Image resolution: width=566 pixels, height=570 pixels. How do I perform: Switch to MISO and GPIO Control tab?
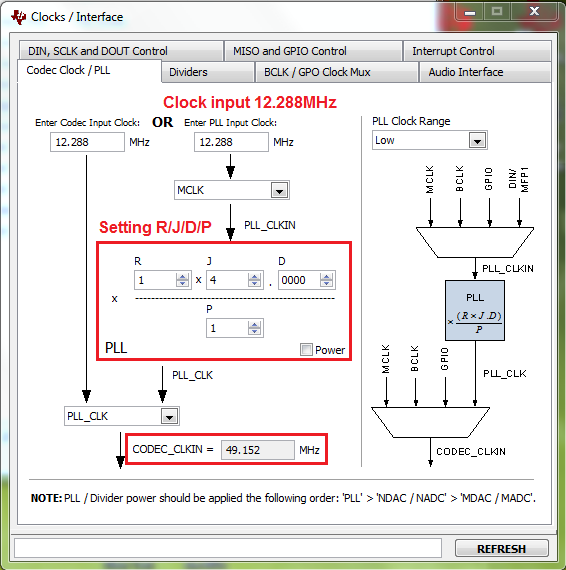pyautogui.click(x=313, y=51)
